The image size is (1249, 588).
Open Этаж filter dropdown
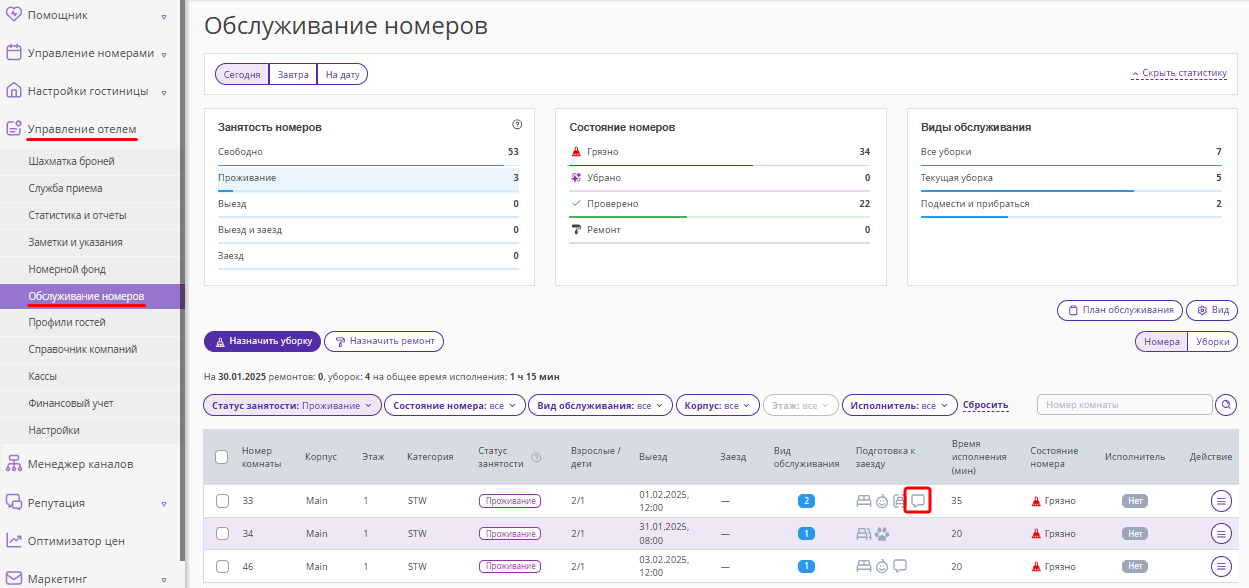[800, 406]
